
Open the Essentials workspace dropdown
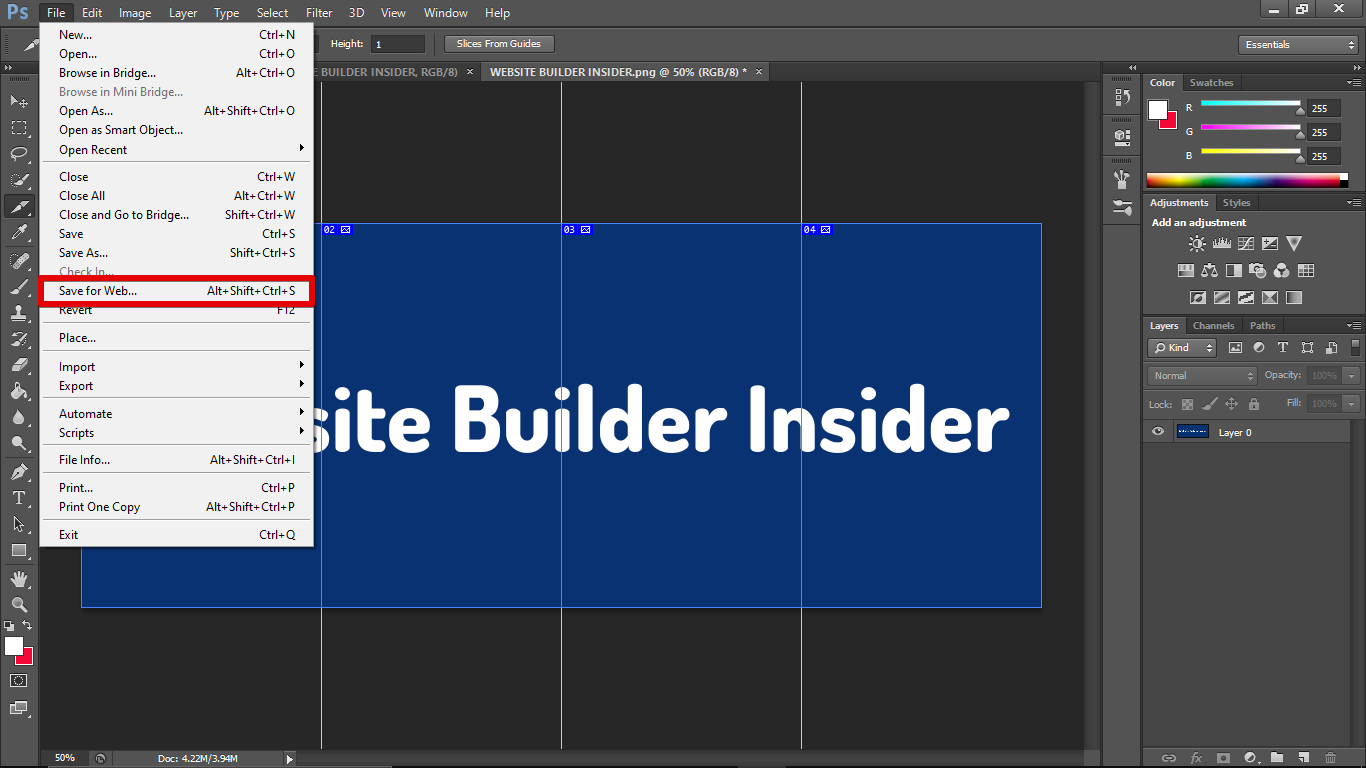pyautogui.click(x=1297, y=45)
